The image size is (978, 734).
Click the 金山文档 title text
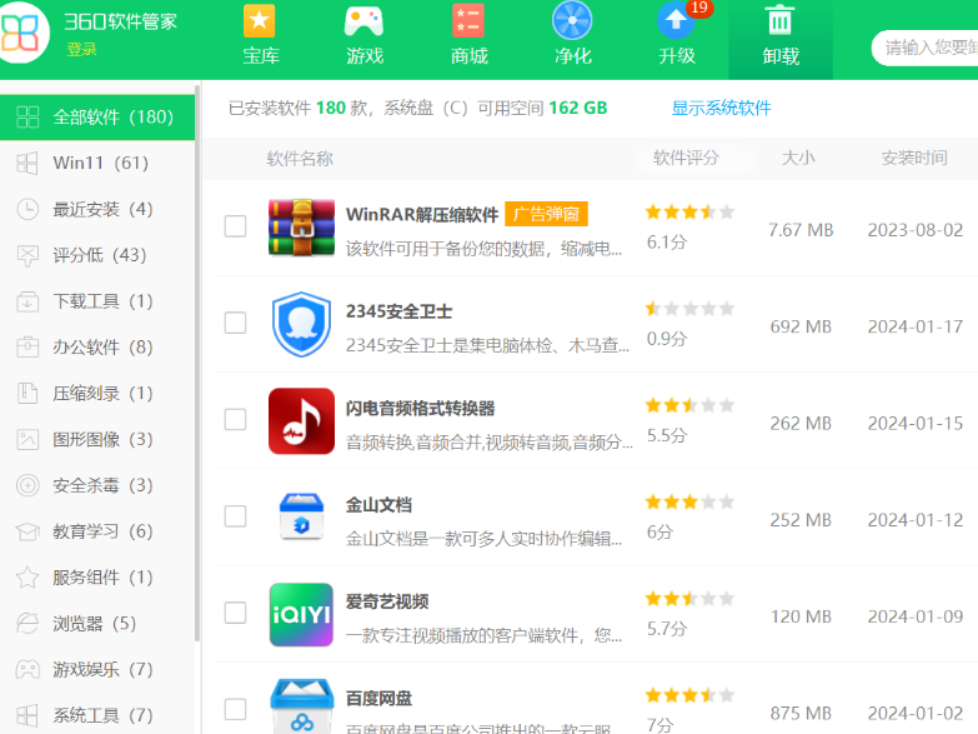[x=379, y=505]
